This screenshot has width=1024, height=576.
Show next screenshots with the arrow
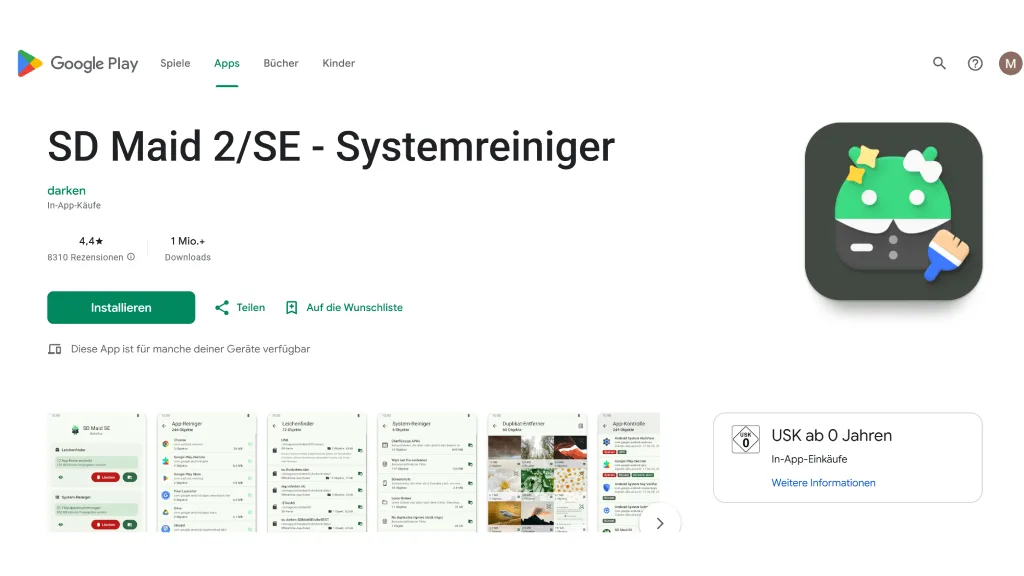660,523
